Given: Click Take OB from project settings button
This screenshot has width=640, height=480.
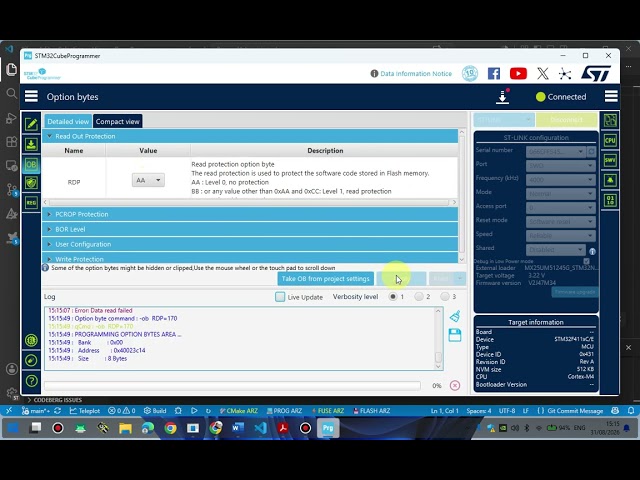Looking at the screenshot, I should [x=325, y=279].
